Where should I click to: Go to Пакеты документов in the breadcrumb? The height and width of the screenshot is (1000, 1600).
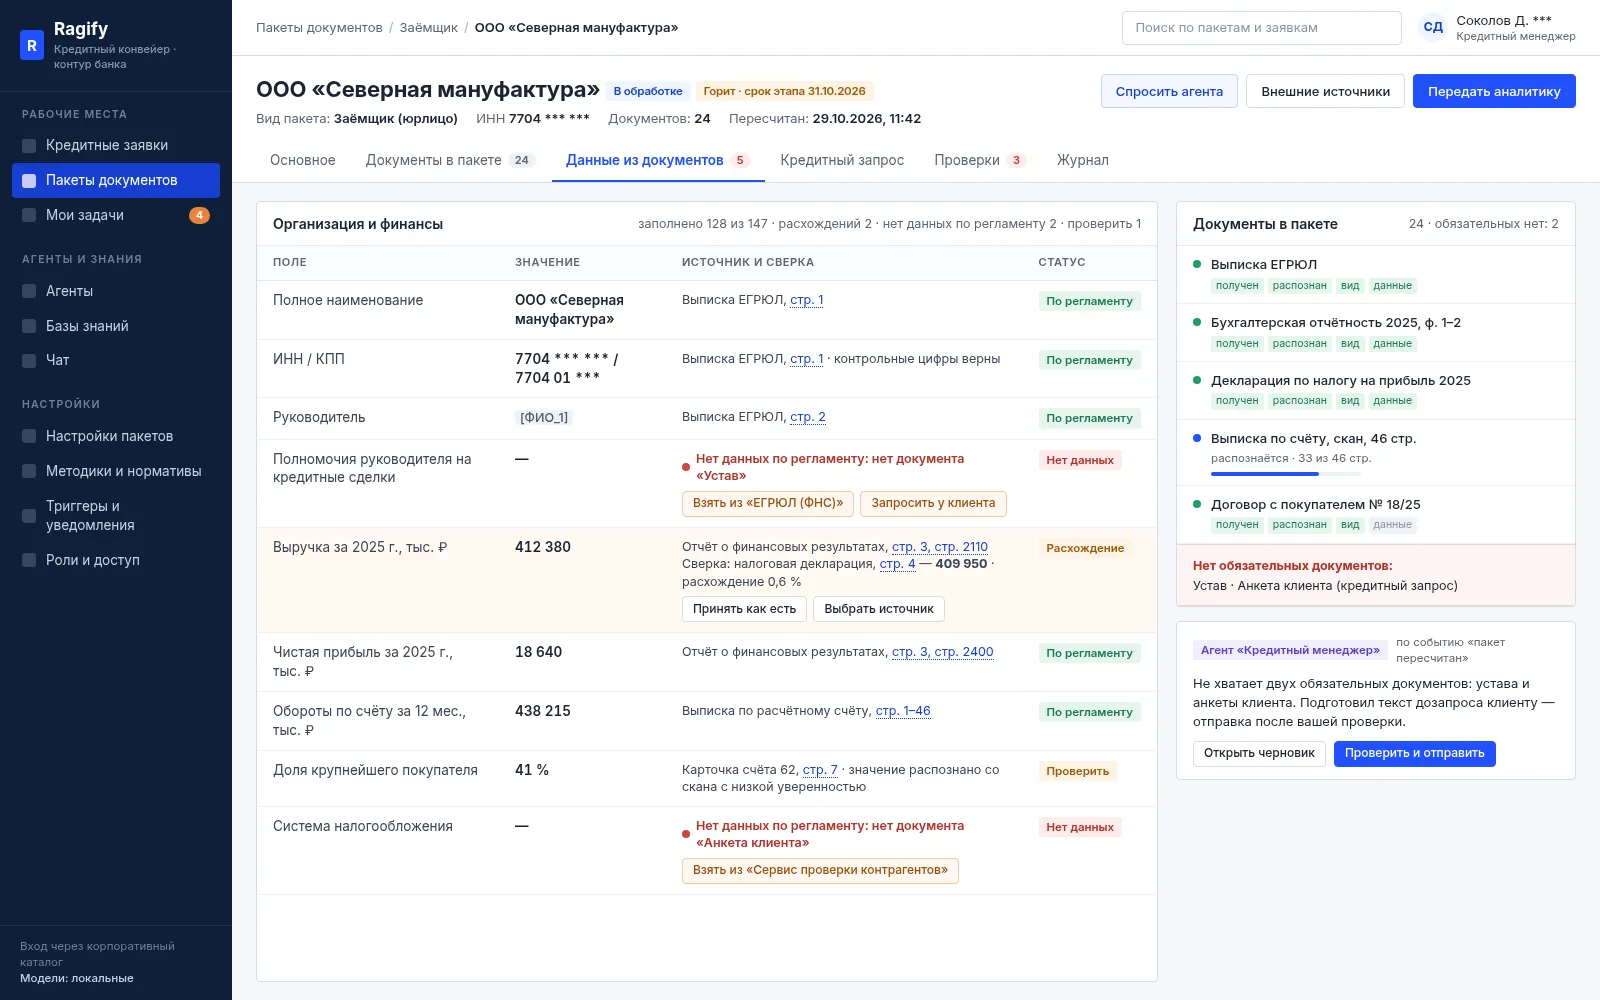pos(319,28)
